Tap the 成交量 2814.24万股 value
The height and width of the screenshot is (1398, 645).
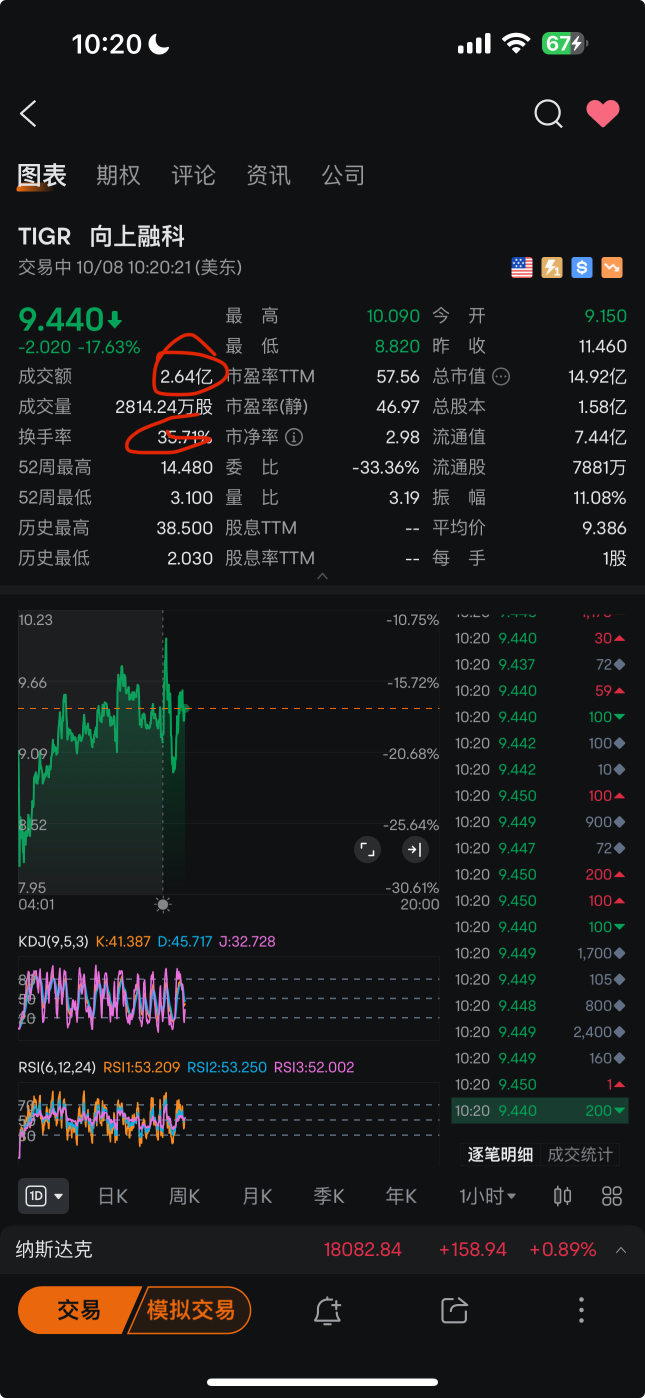tap(164, 407)
